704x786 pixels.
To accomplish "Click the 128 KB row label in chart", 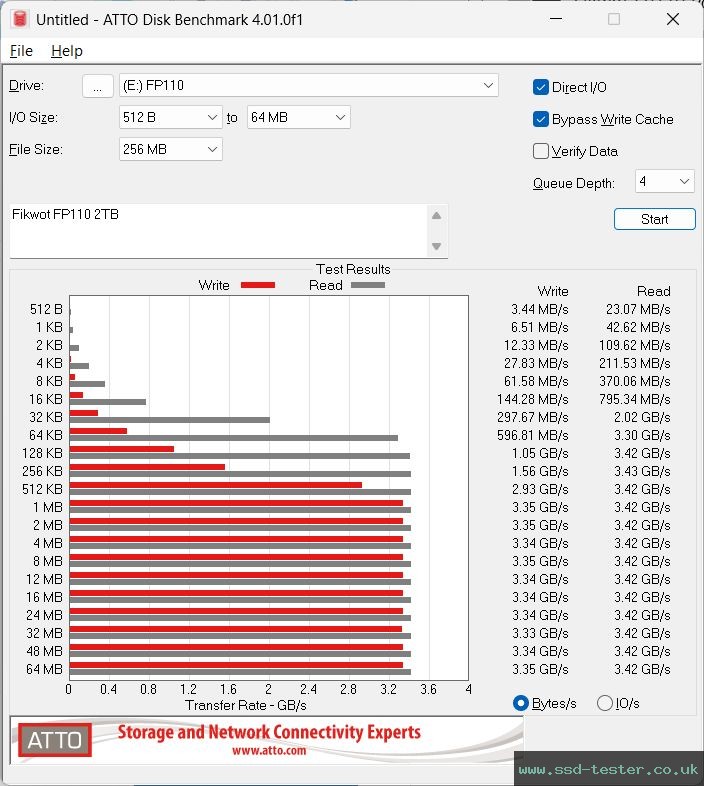I will 42,453.
